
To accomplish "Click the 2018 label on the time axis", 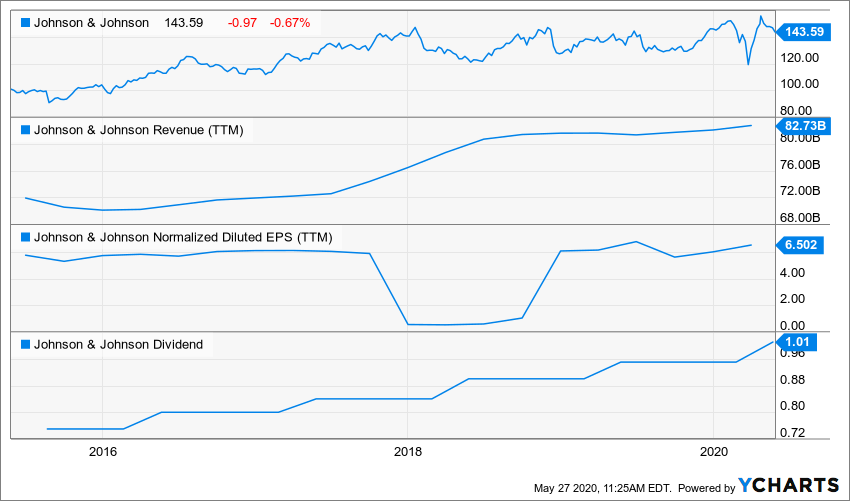I will pos(408,451).
